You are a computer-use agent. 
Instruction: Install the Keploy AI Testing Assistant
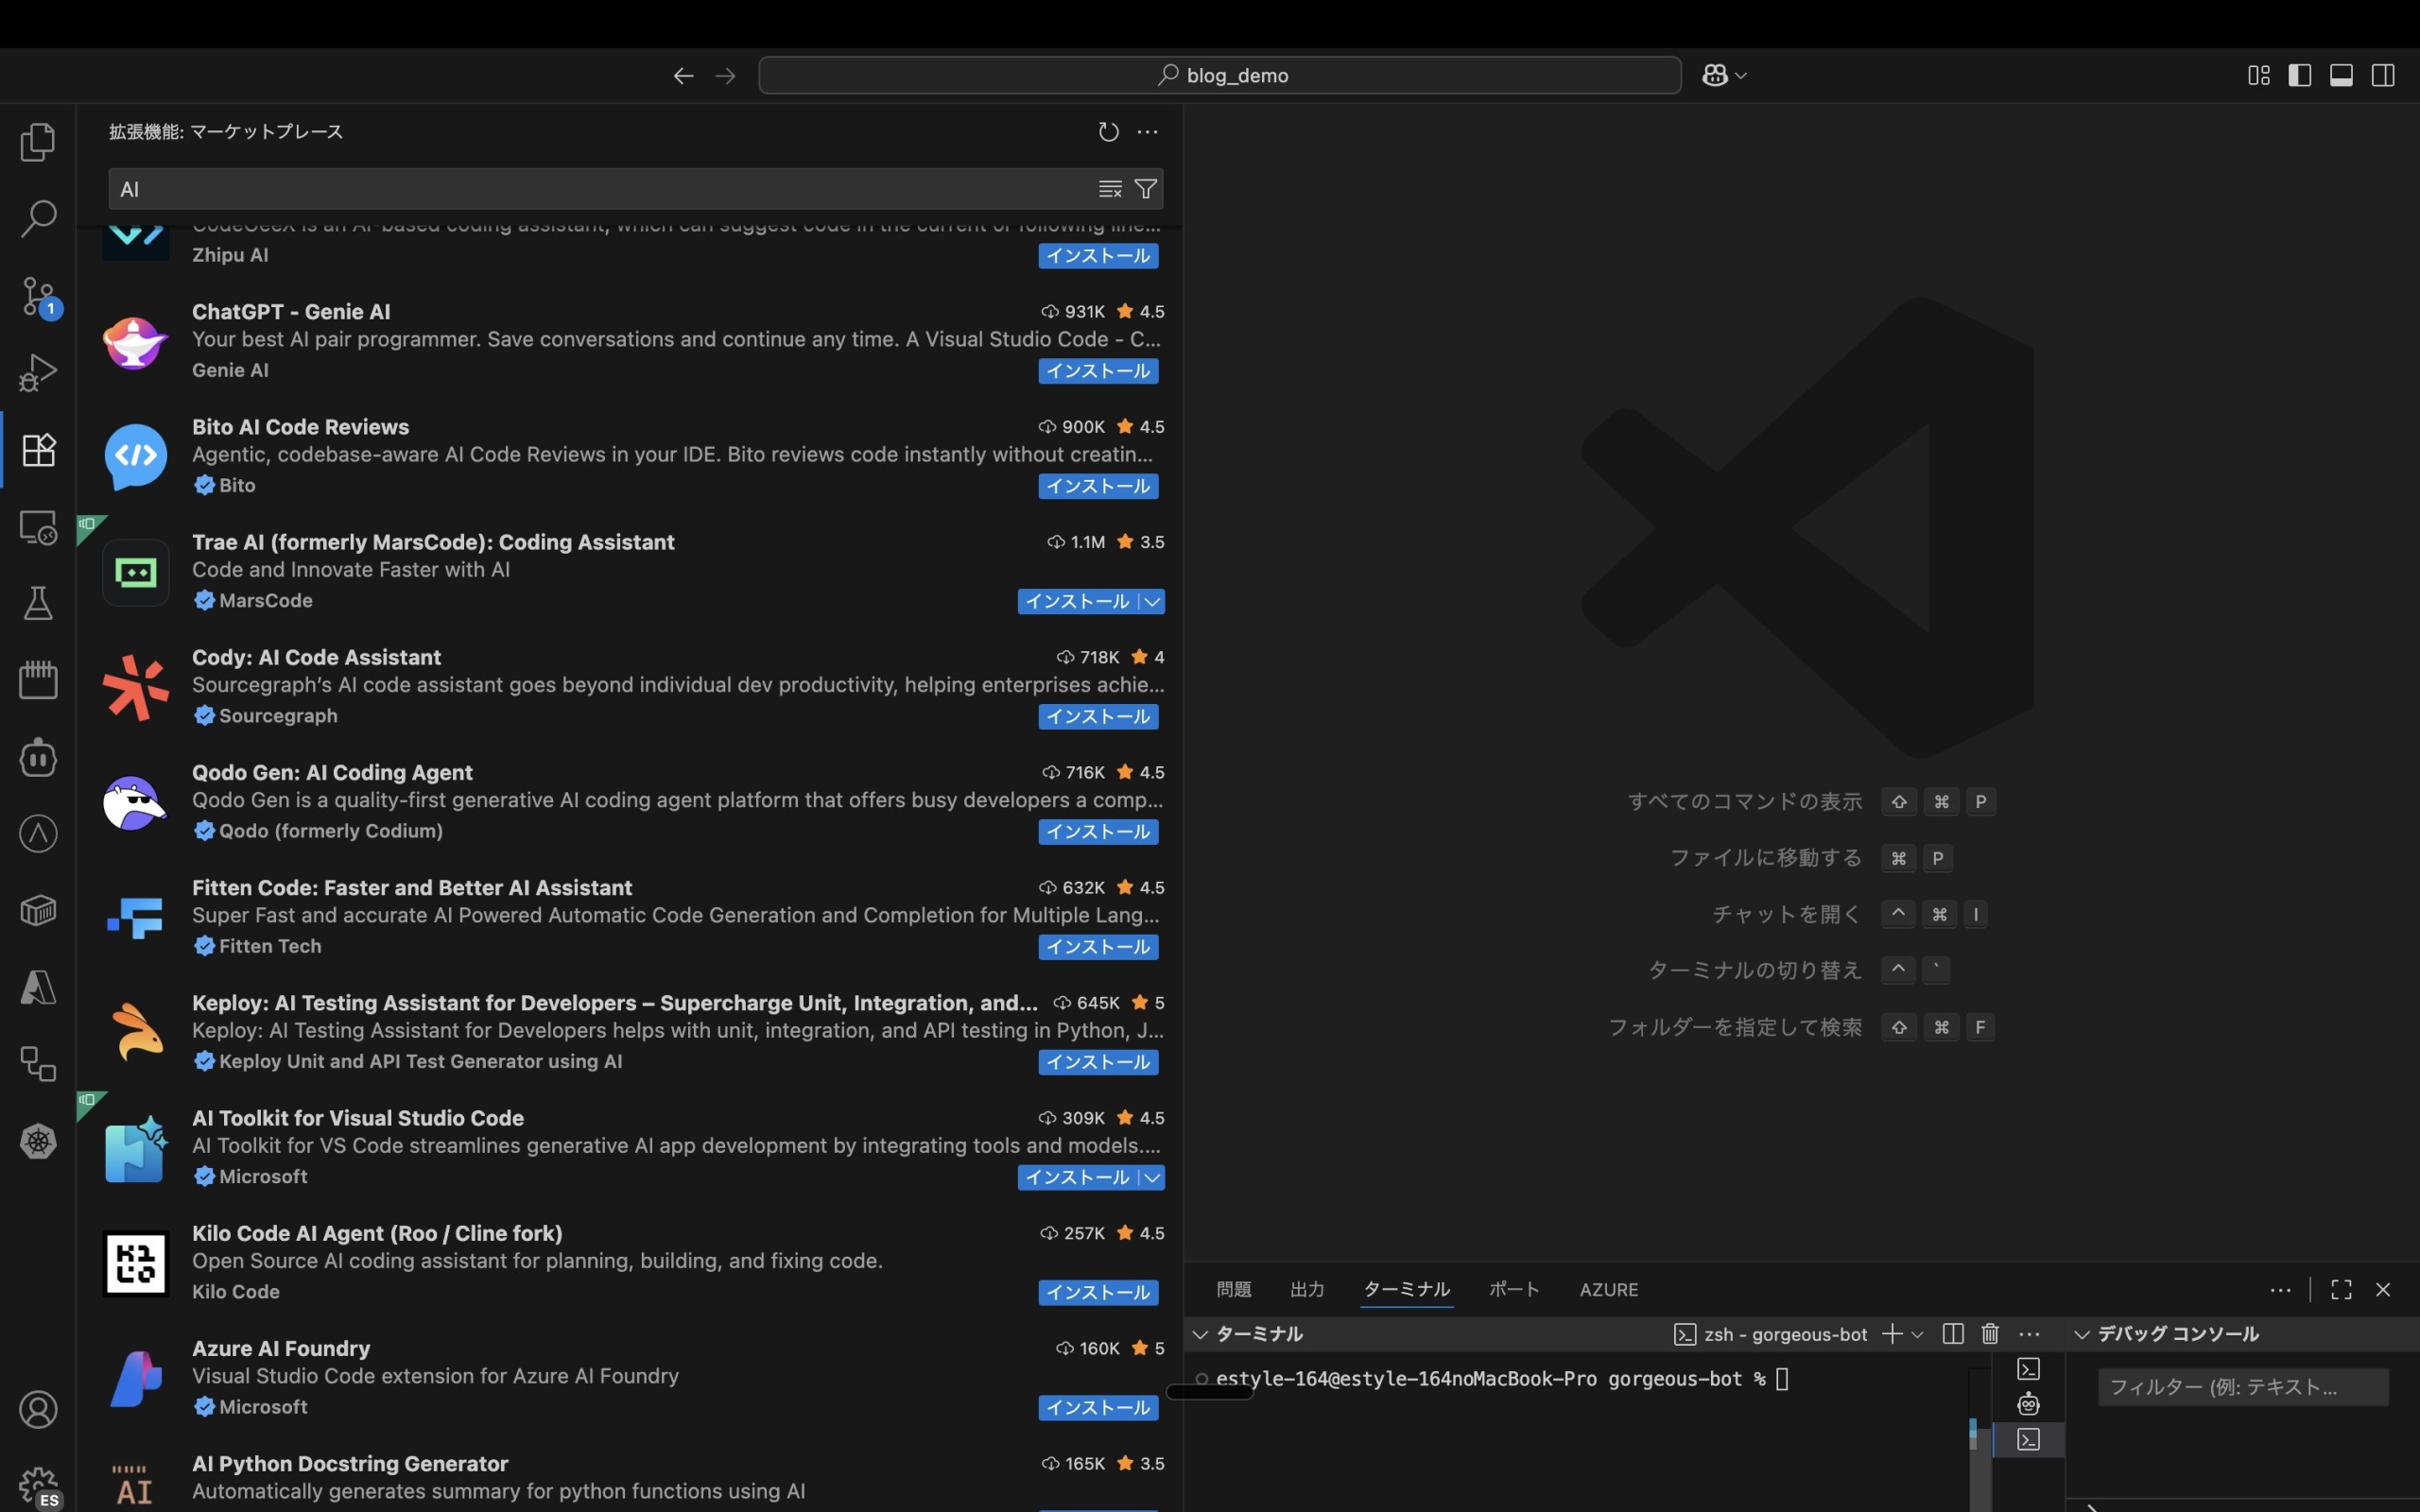(x=1098, y=1062)
